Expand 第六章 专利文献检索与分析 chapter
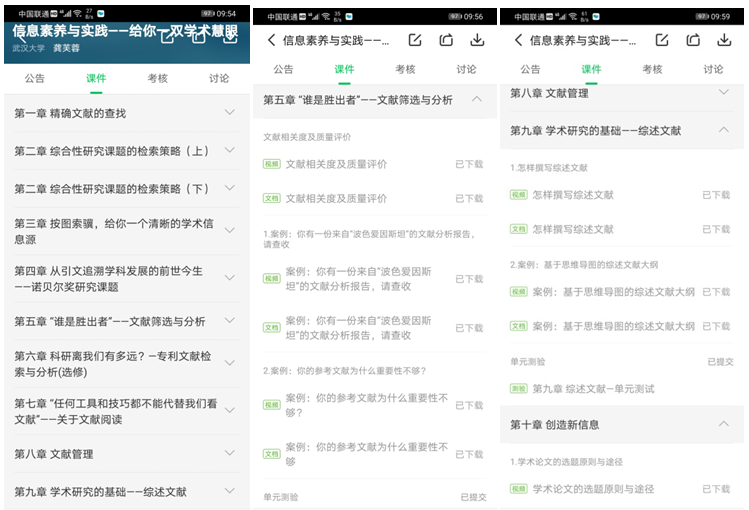Image resolution: width=749 pixels, height=510 pixels. coord(230,363)
